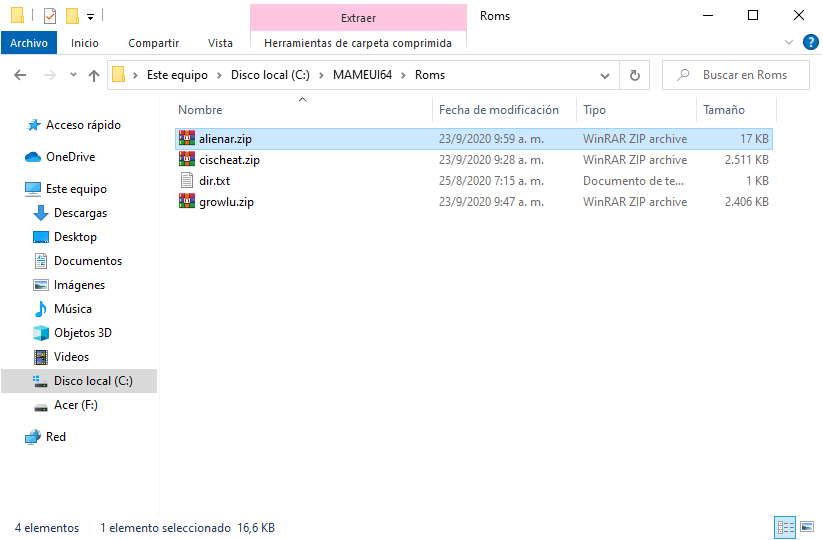823x540 pixels.
Task: Click the Red network icon
Action: point(33,437)
